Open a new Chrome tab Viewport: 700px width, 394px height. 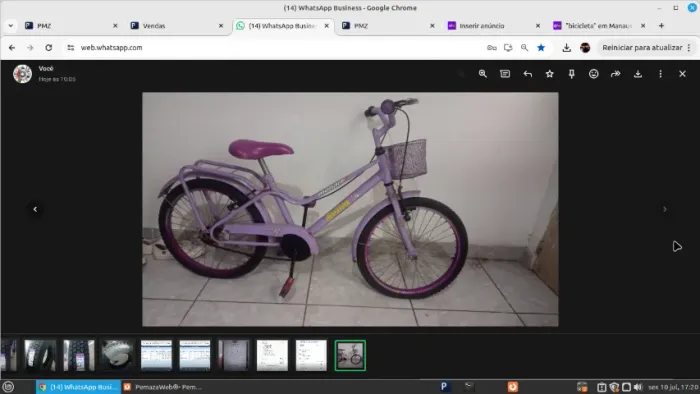click(x=661, y=26)
